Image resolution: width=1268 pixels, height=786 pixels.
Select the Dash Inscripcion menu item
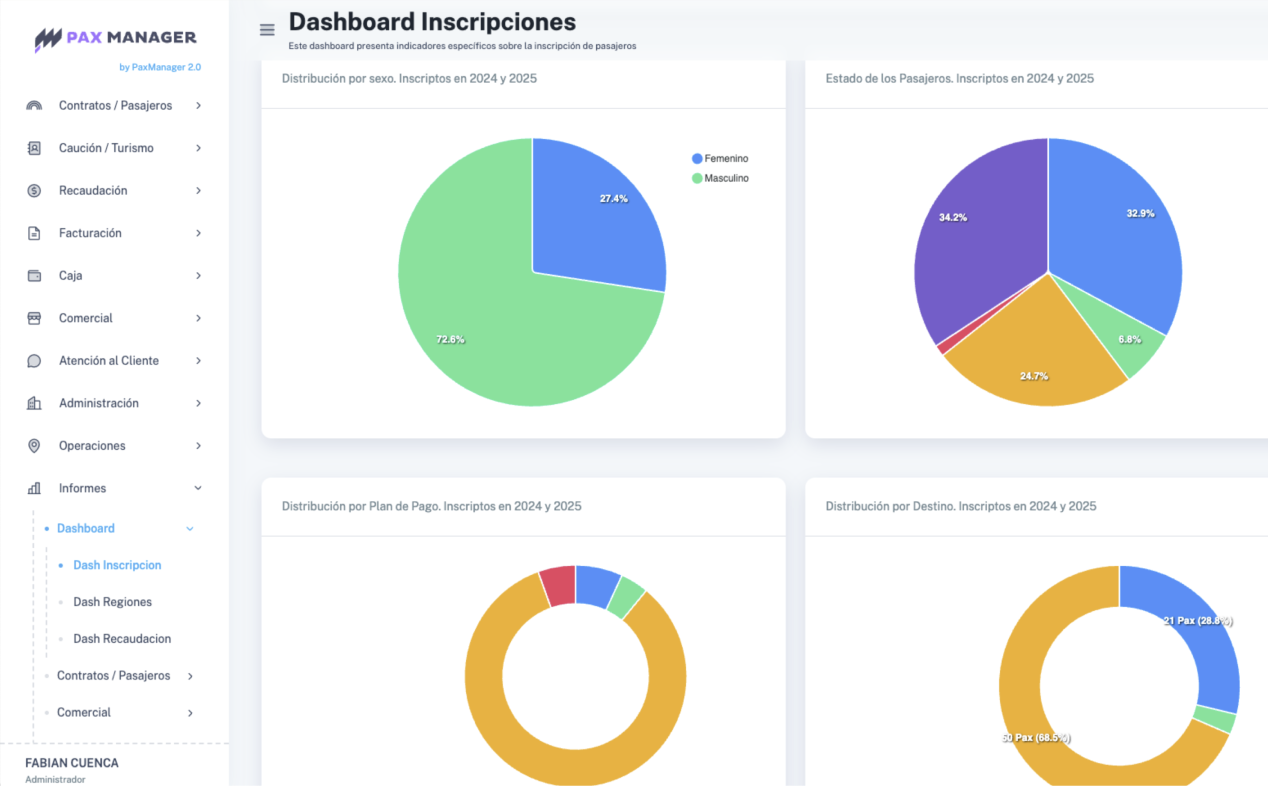click(117, 565)
